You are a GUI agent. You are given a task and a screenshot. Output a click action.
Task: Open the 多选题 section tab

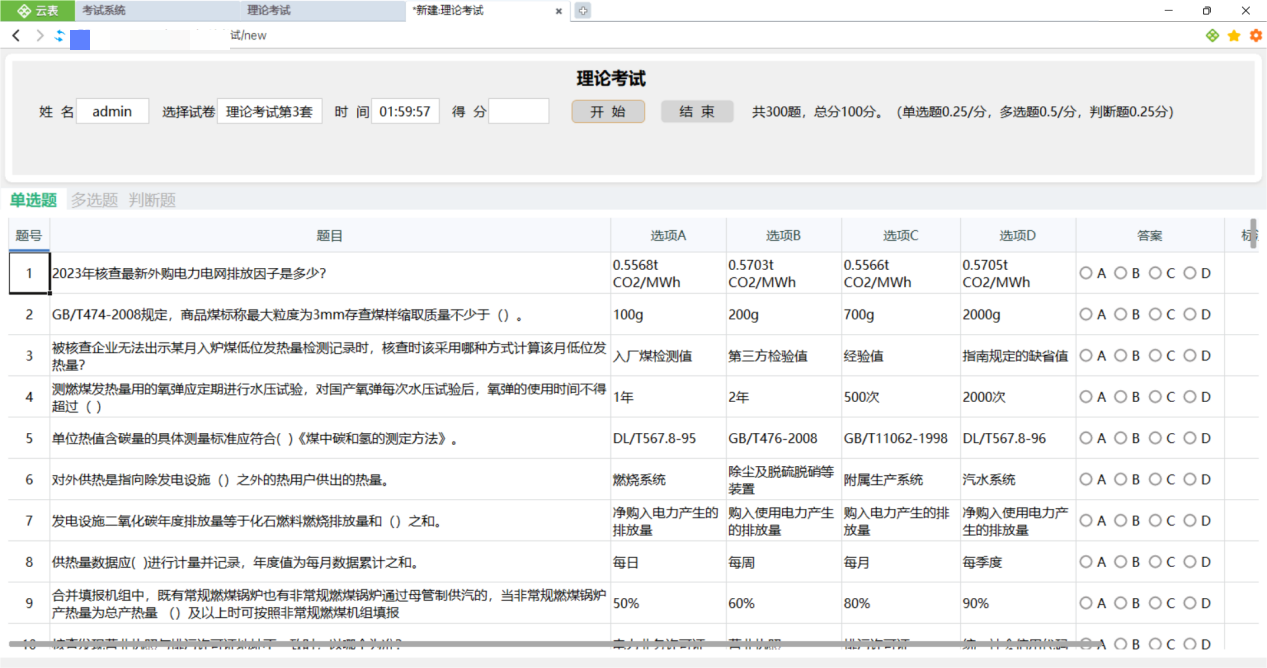click(x=94, y=200)
